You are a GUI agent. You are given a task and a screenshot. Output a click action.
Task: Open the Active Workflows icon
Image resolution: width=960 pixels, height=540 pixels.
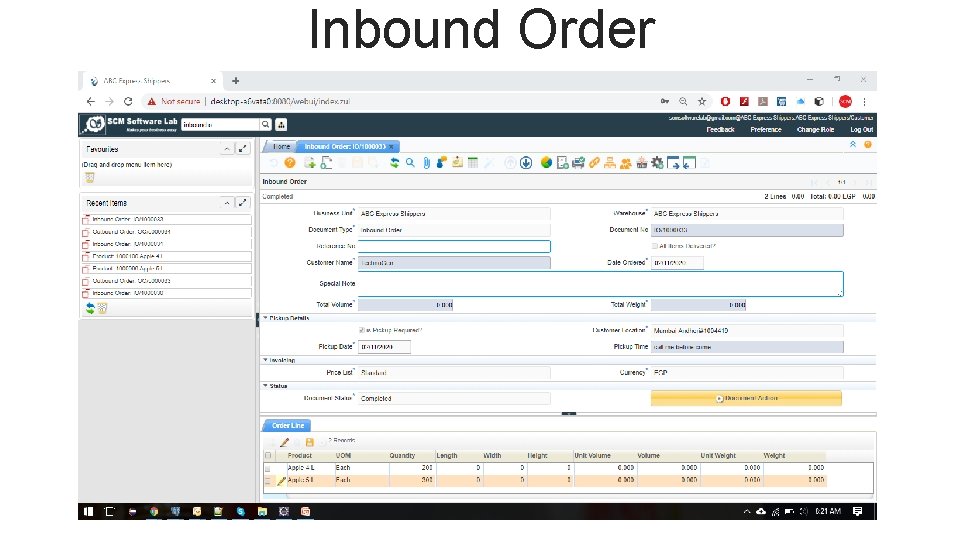point(610,163)
